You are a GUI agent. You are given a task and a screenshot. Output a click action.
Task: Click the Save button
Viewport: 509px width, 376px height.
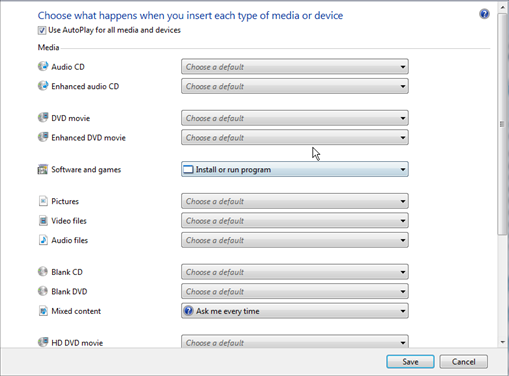tap(410, 362)
